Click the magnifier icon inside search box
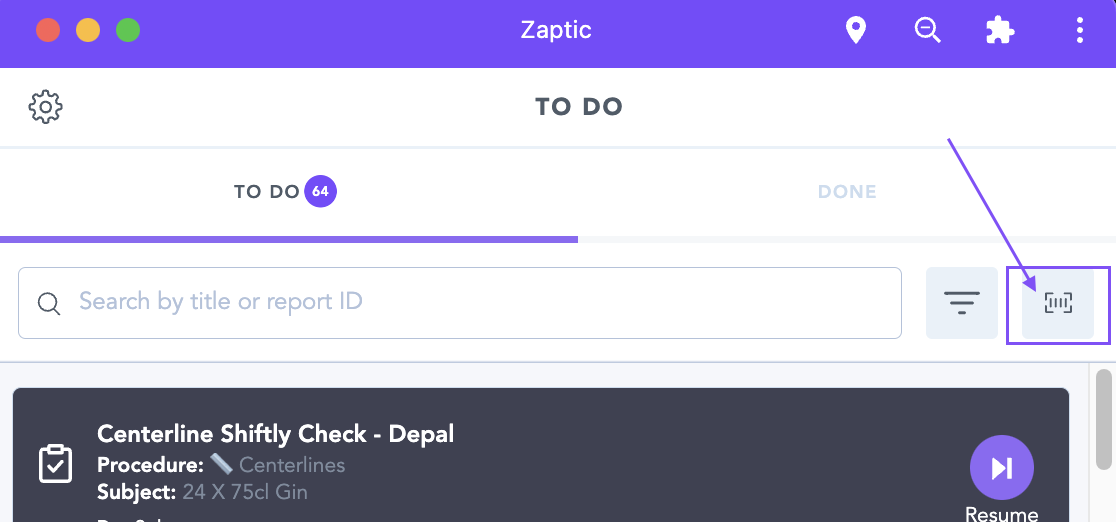 [49, 303]
